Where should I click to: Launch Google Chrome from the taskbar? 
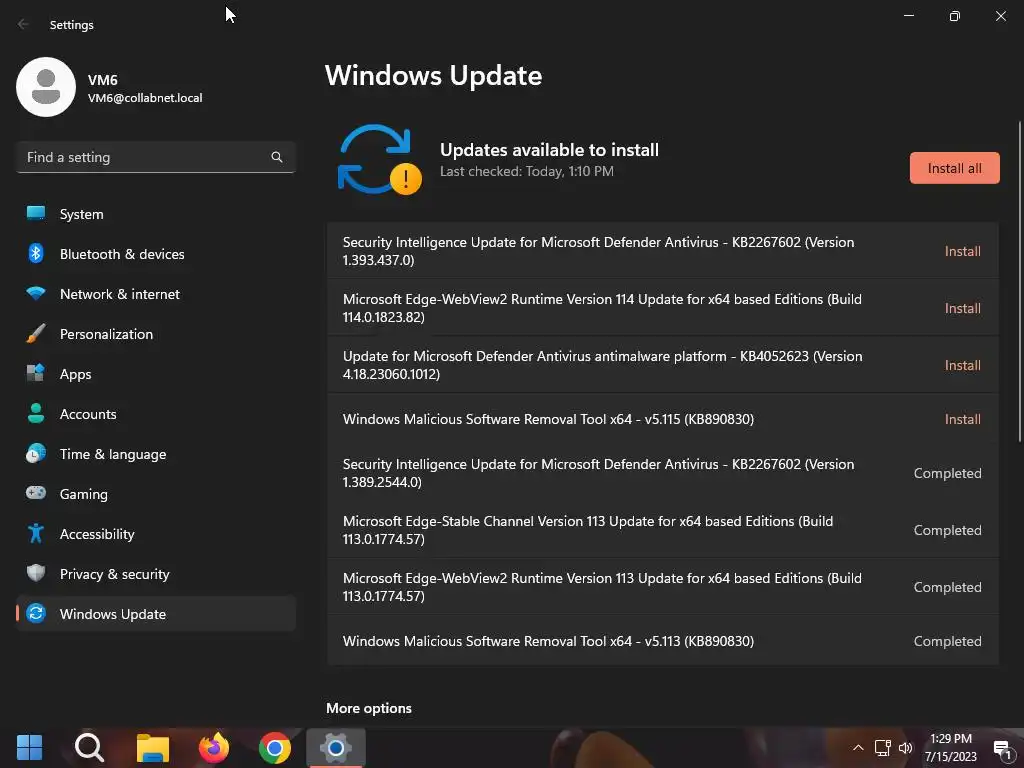[274, 748]
